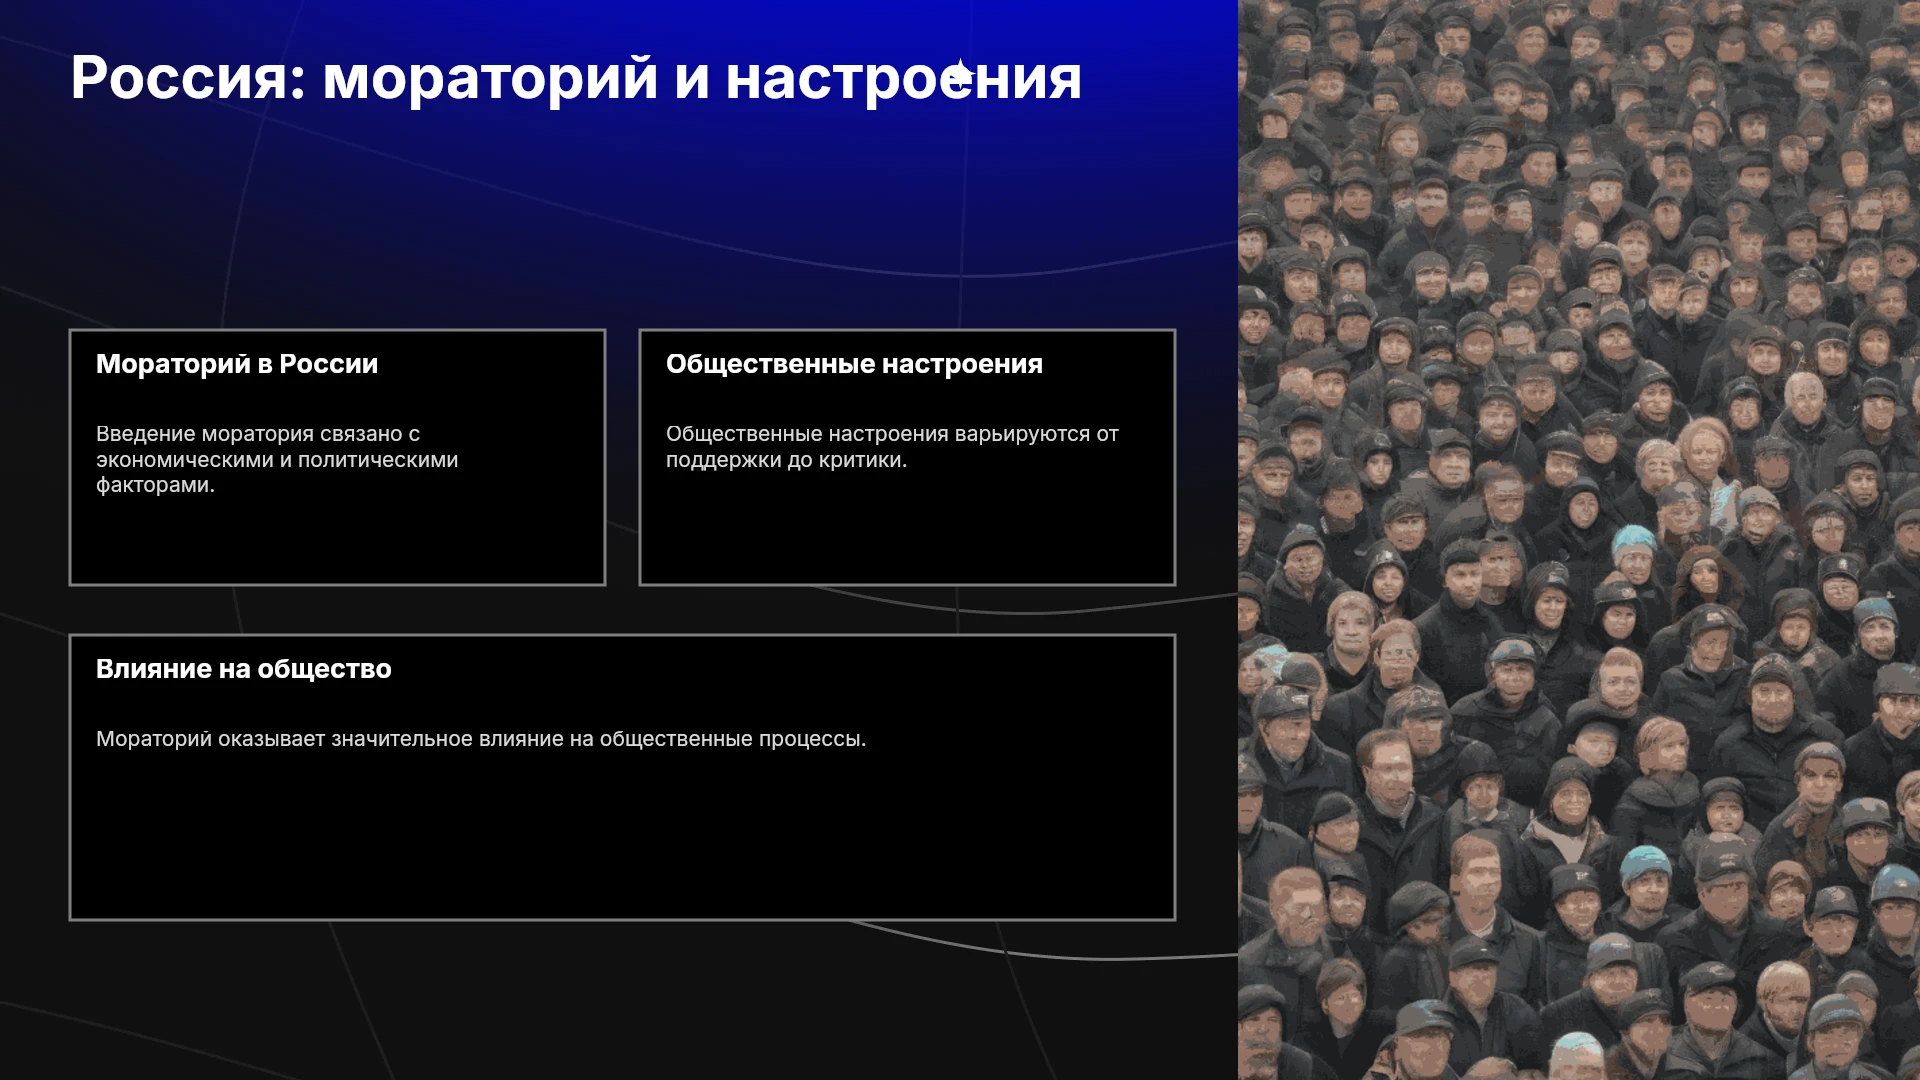Select the "Общественные настроения" card heading
Screen dimensions: 1920x1080
[x=854, y=364]
